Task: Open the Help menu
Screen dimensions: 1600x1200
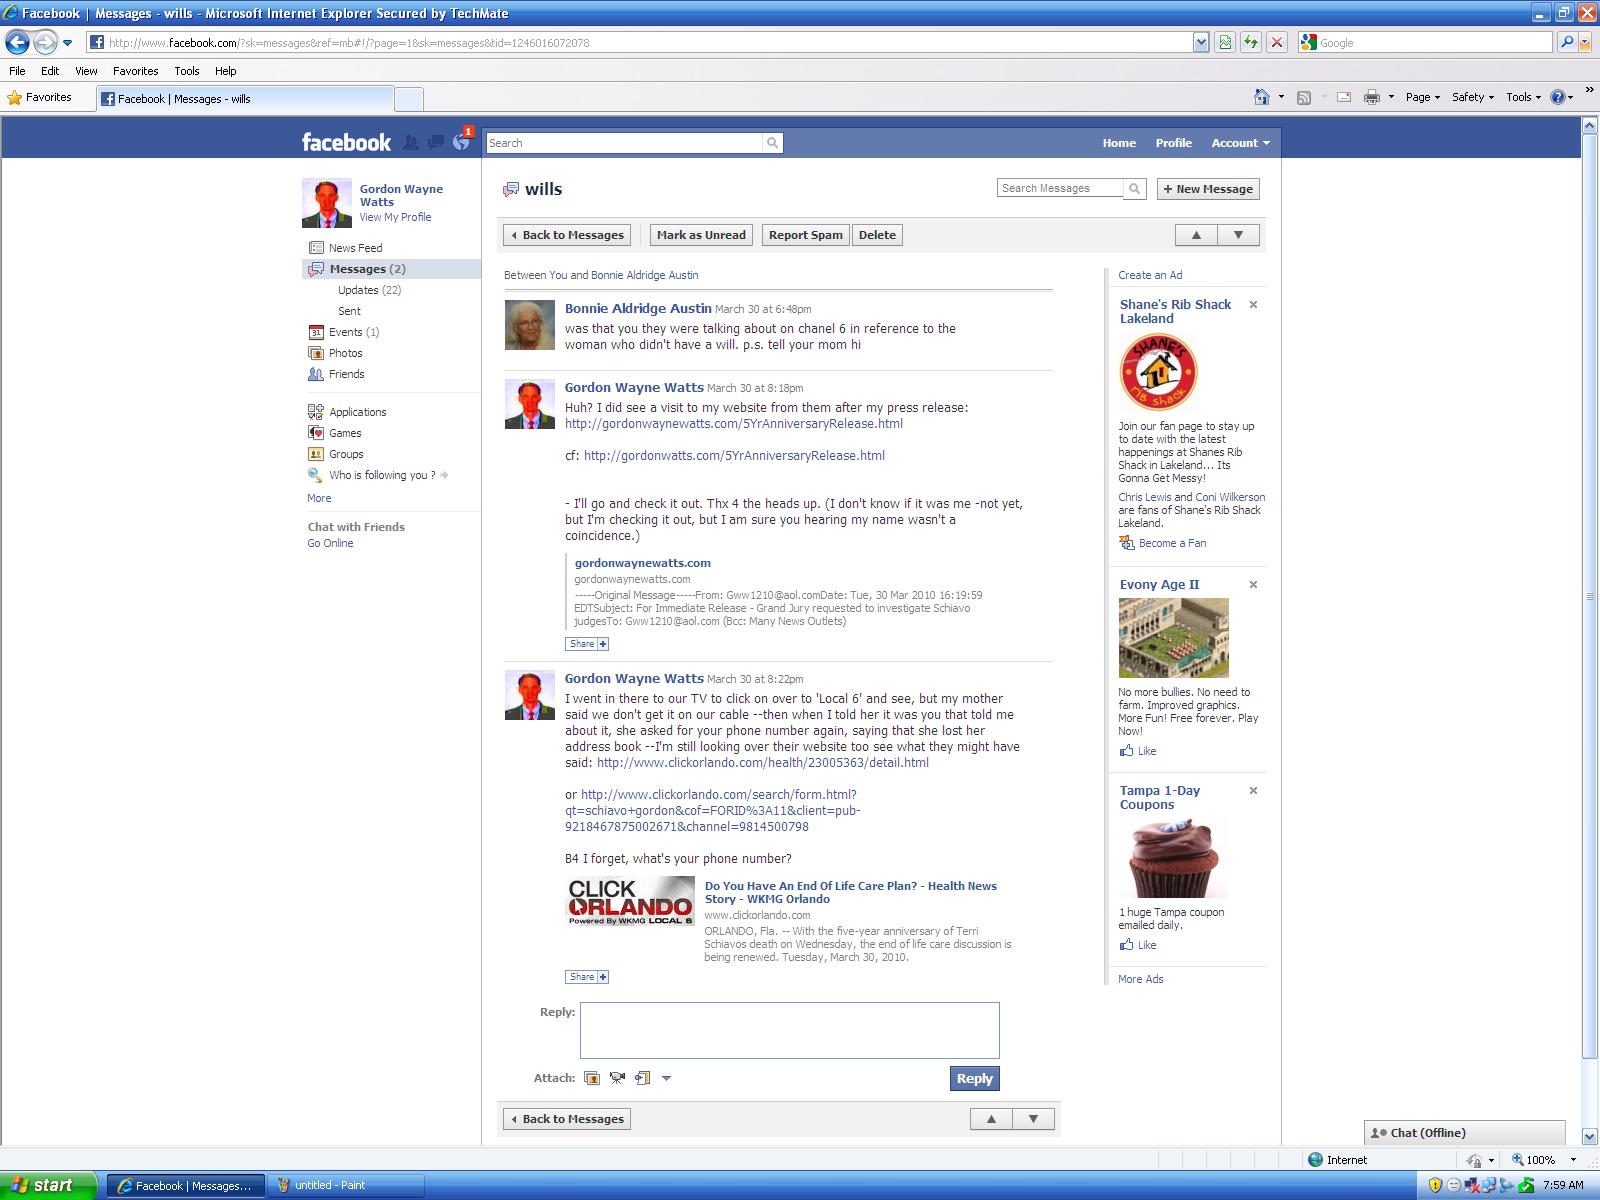Action: (x=226, y=71)
